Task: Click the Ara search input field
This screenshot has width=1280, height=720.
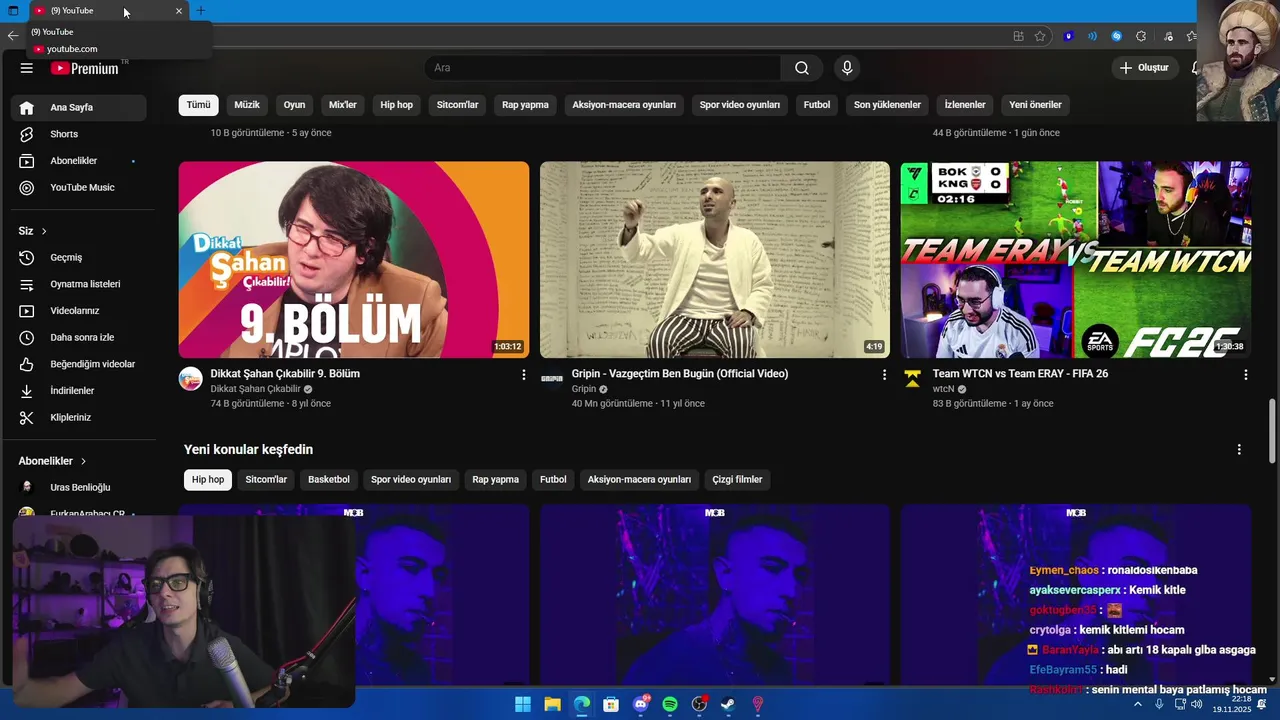Action: pyautogui.click(x=603, y=68)
